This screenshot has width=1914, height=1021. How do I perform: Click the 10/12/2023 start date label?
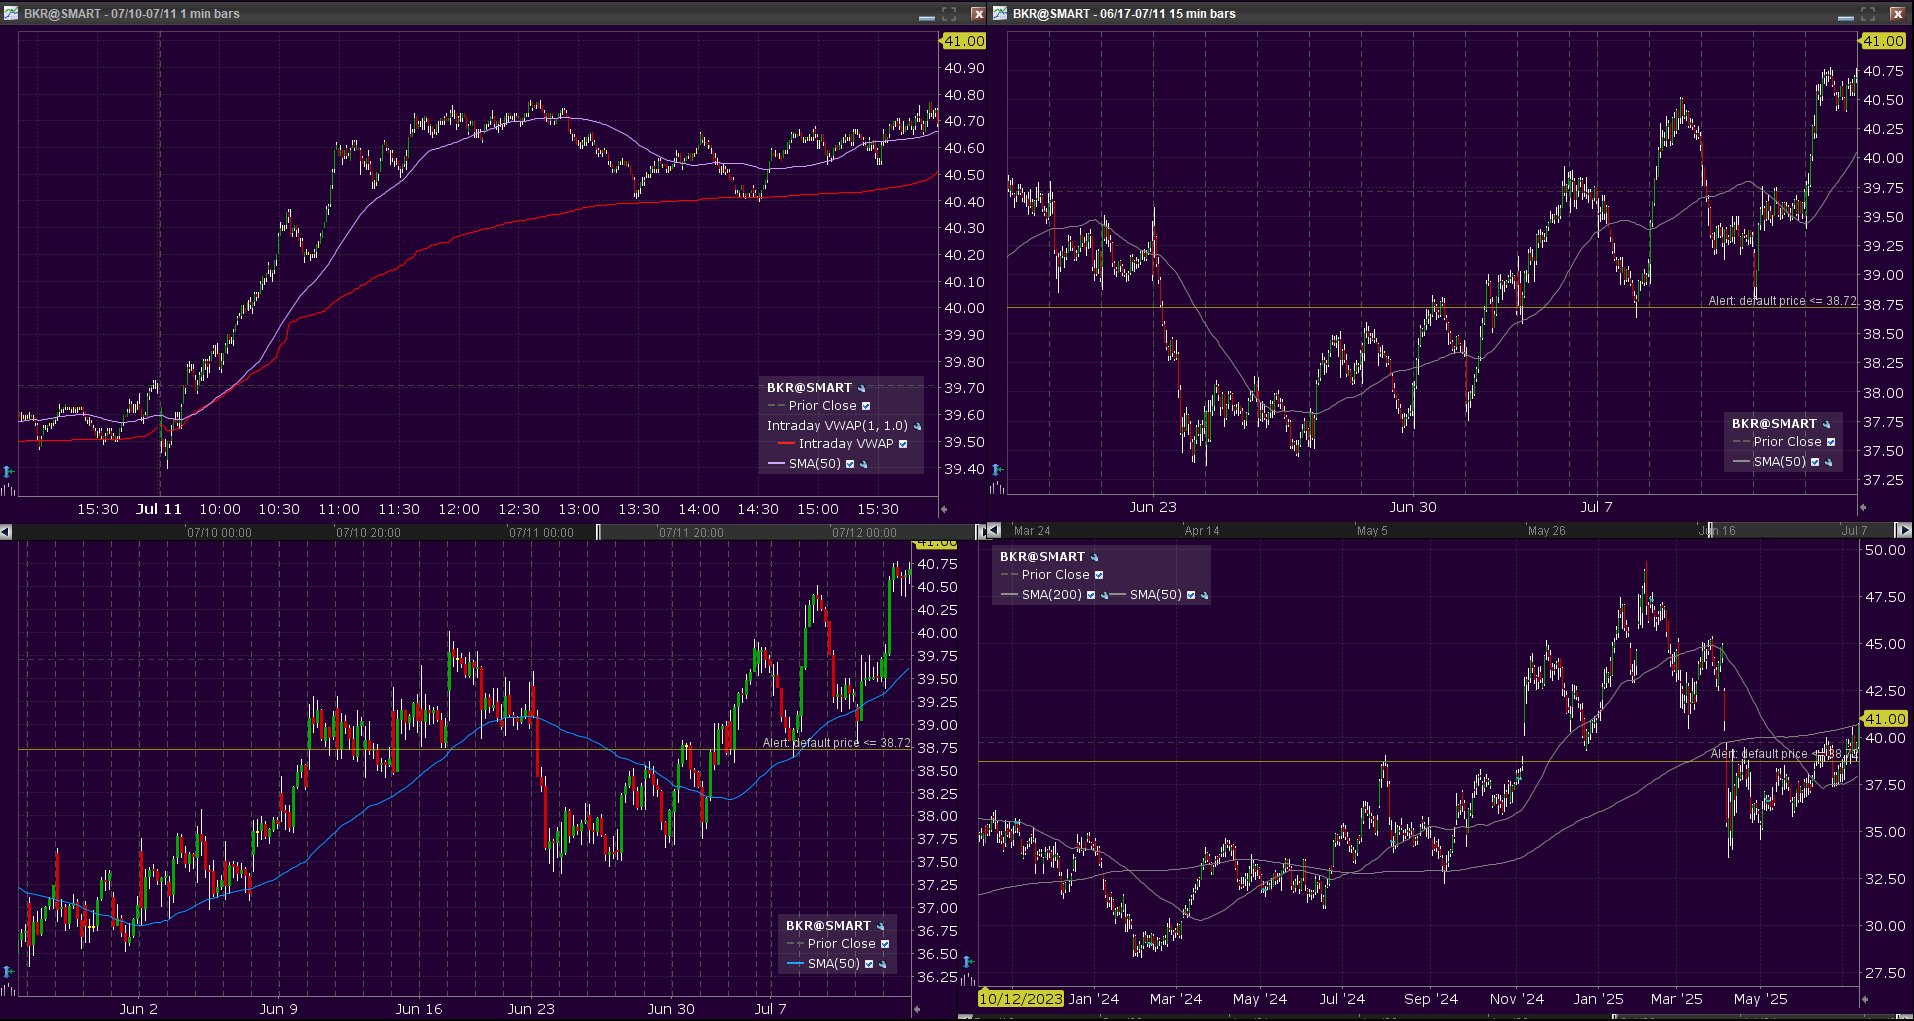point(1020,999)
